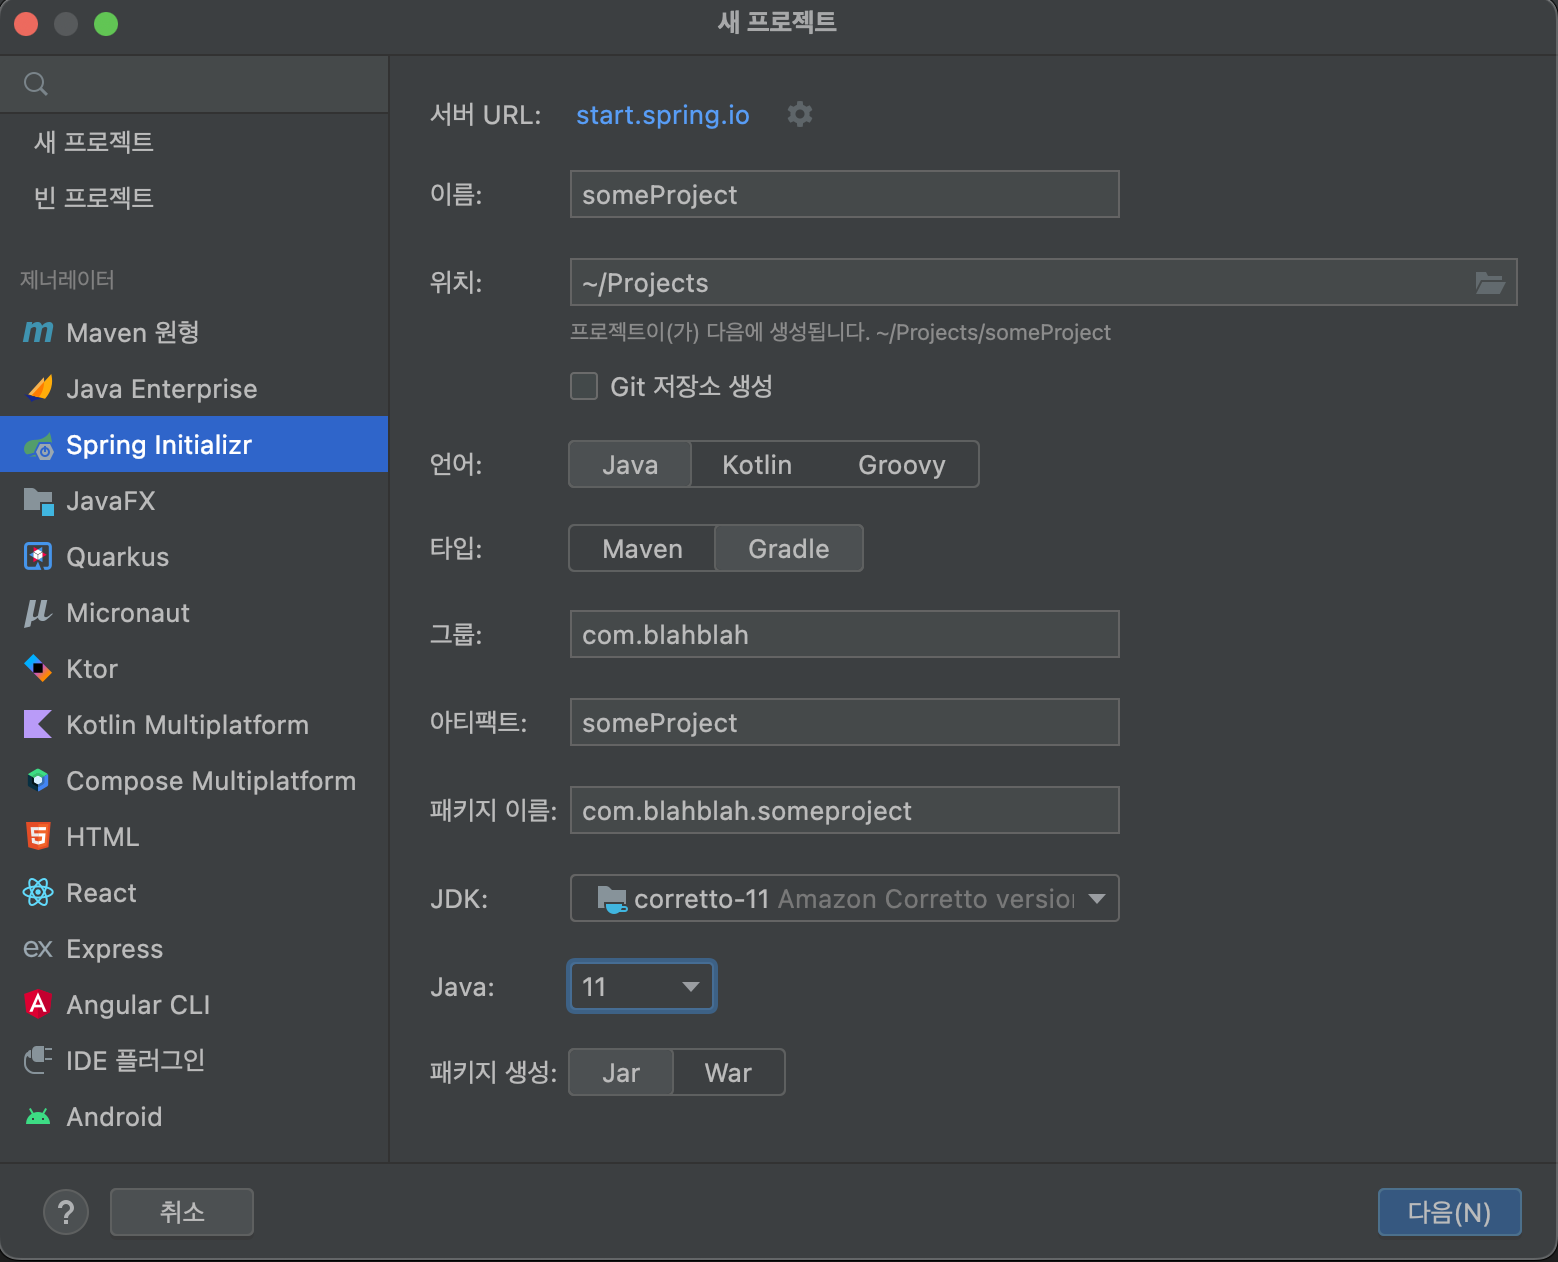
Task: Click the artifact field someProject
Action: (x=844, y=722)
